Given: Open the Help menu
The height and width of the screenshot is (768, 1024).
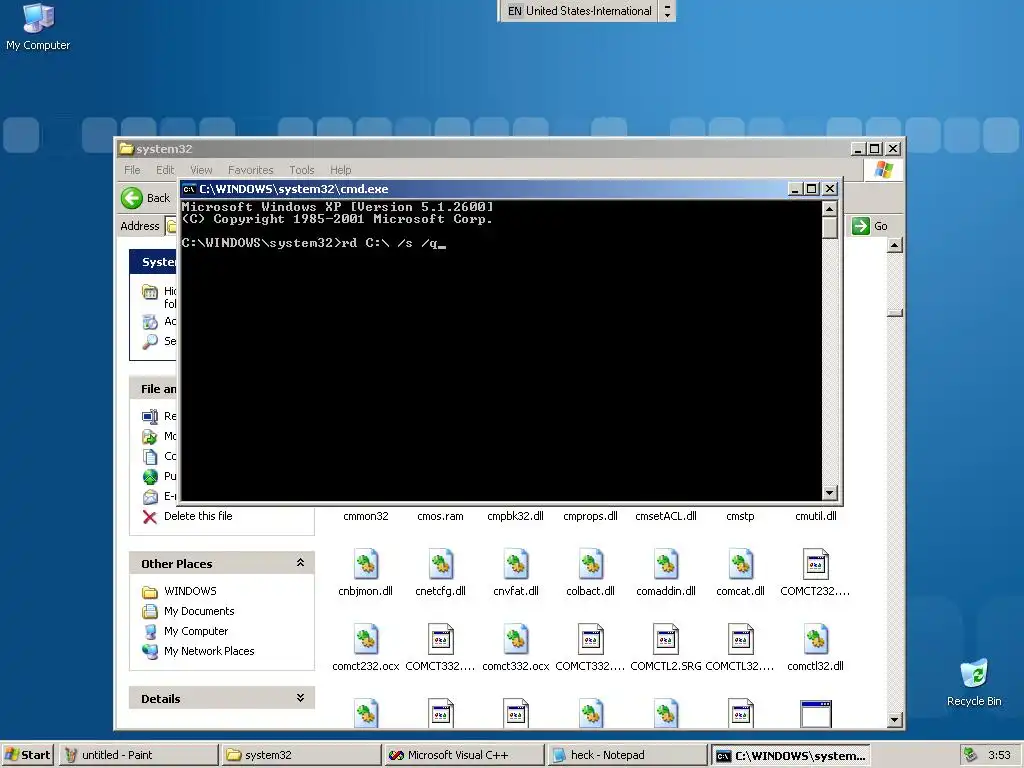Looking at the screenshot, I should (340, 170).
